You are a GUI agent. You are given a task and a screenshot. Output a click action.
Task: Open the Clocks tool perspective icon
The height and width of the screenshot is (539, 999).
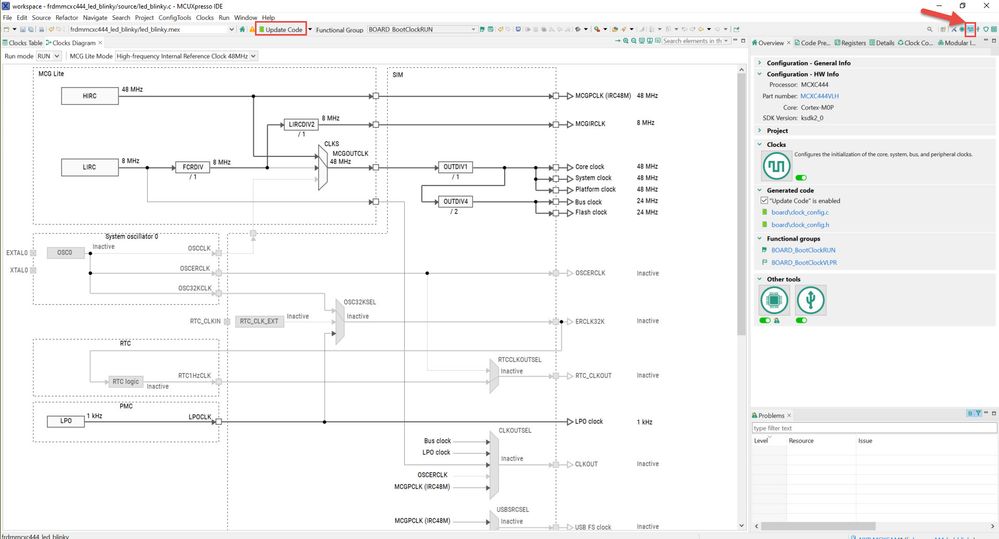(970, 29)
